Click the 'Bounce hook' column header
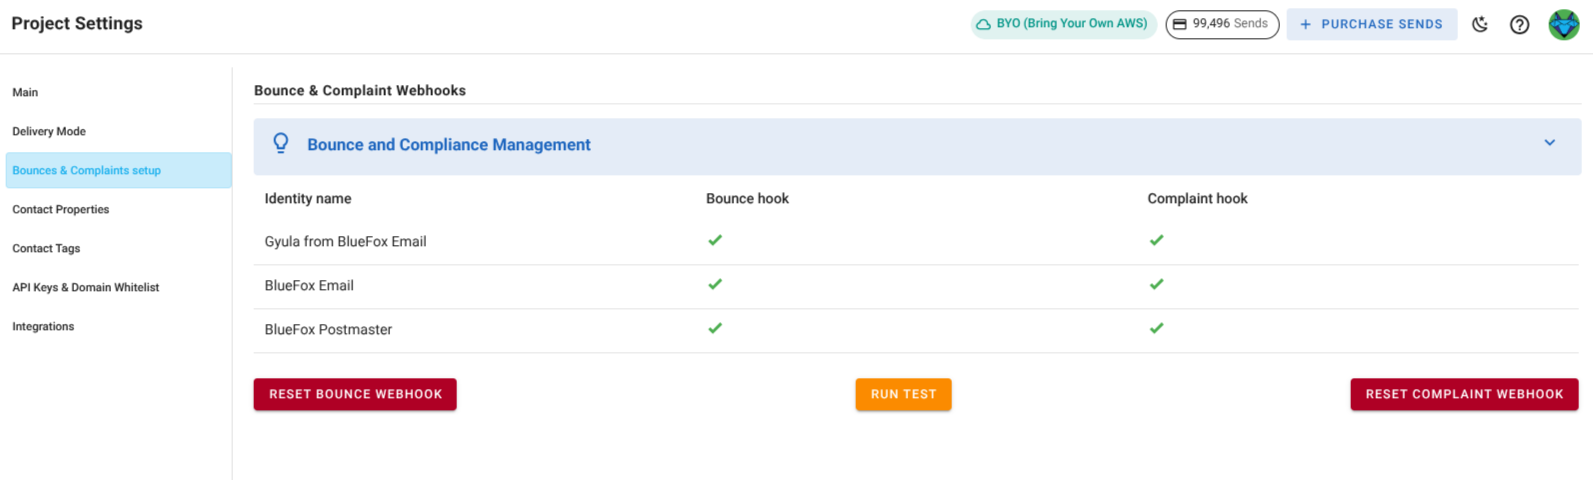 point(747,199)
